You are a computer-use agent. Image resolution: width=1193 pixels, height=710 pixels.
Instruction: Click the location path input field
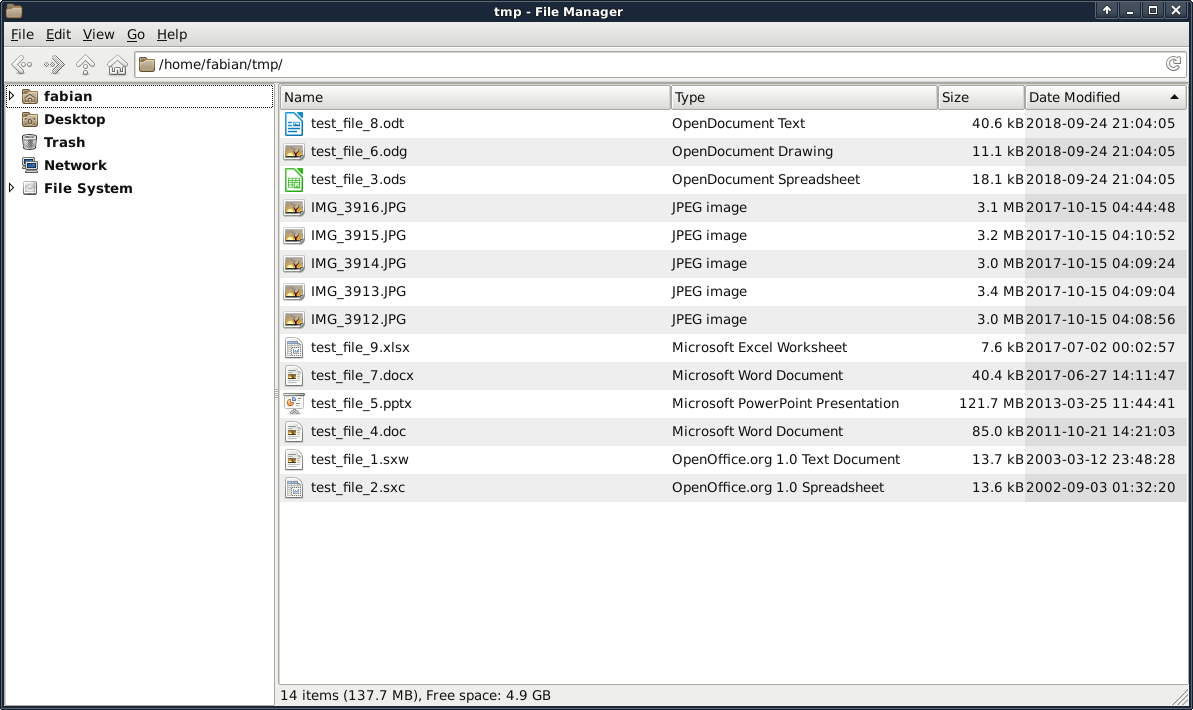[x=650, y=65]
